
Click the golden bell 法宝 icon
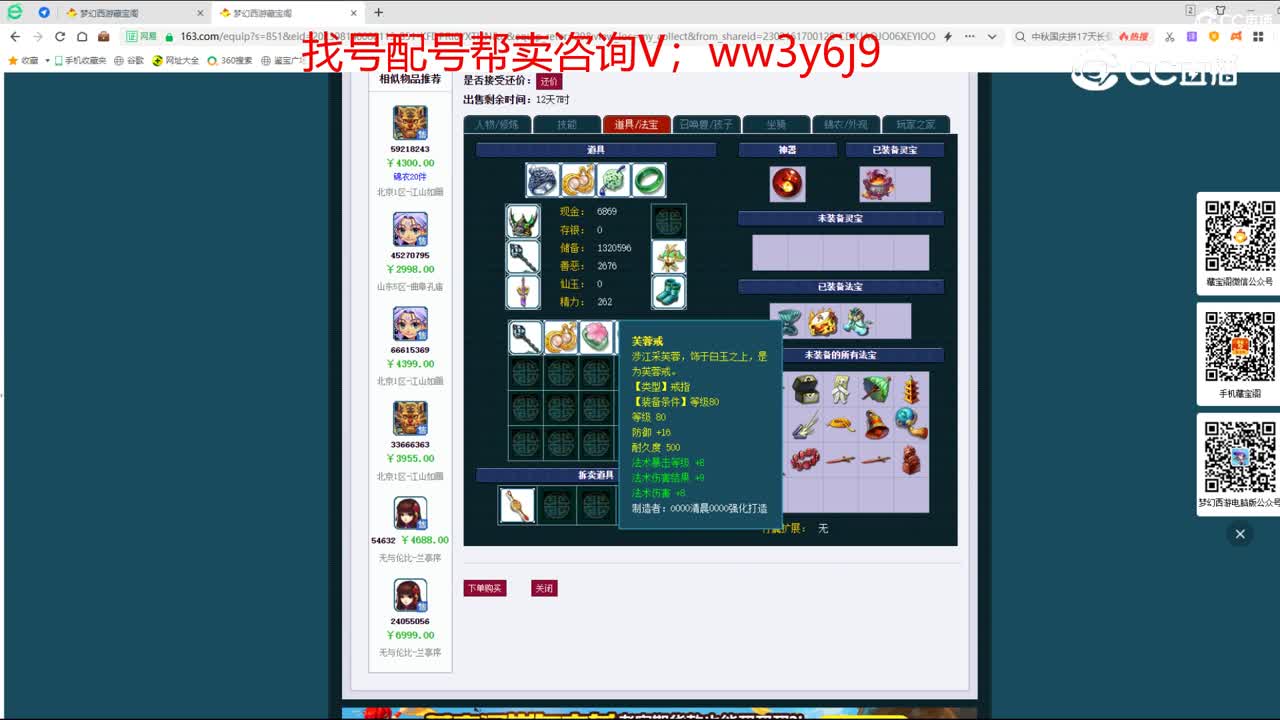876,425
